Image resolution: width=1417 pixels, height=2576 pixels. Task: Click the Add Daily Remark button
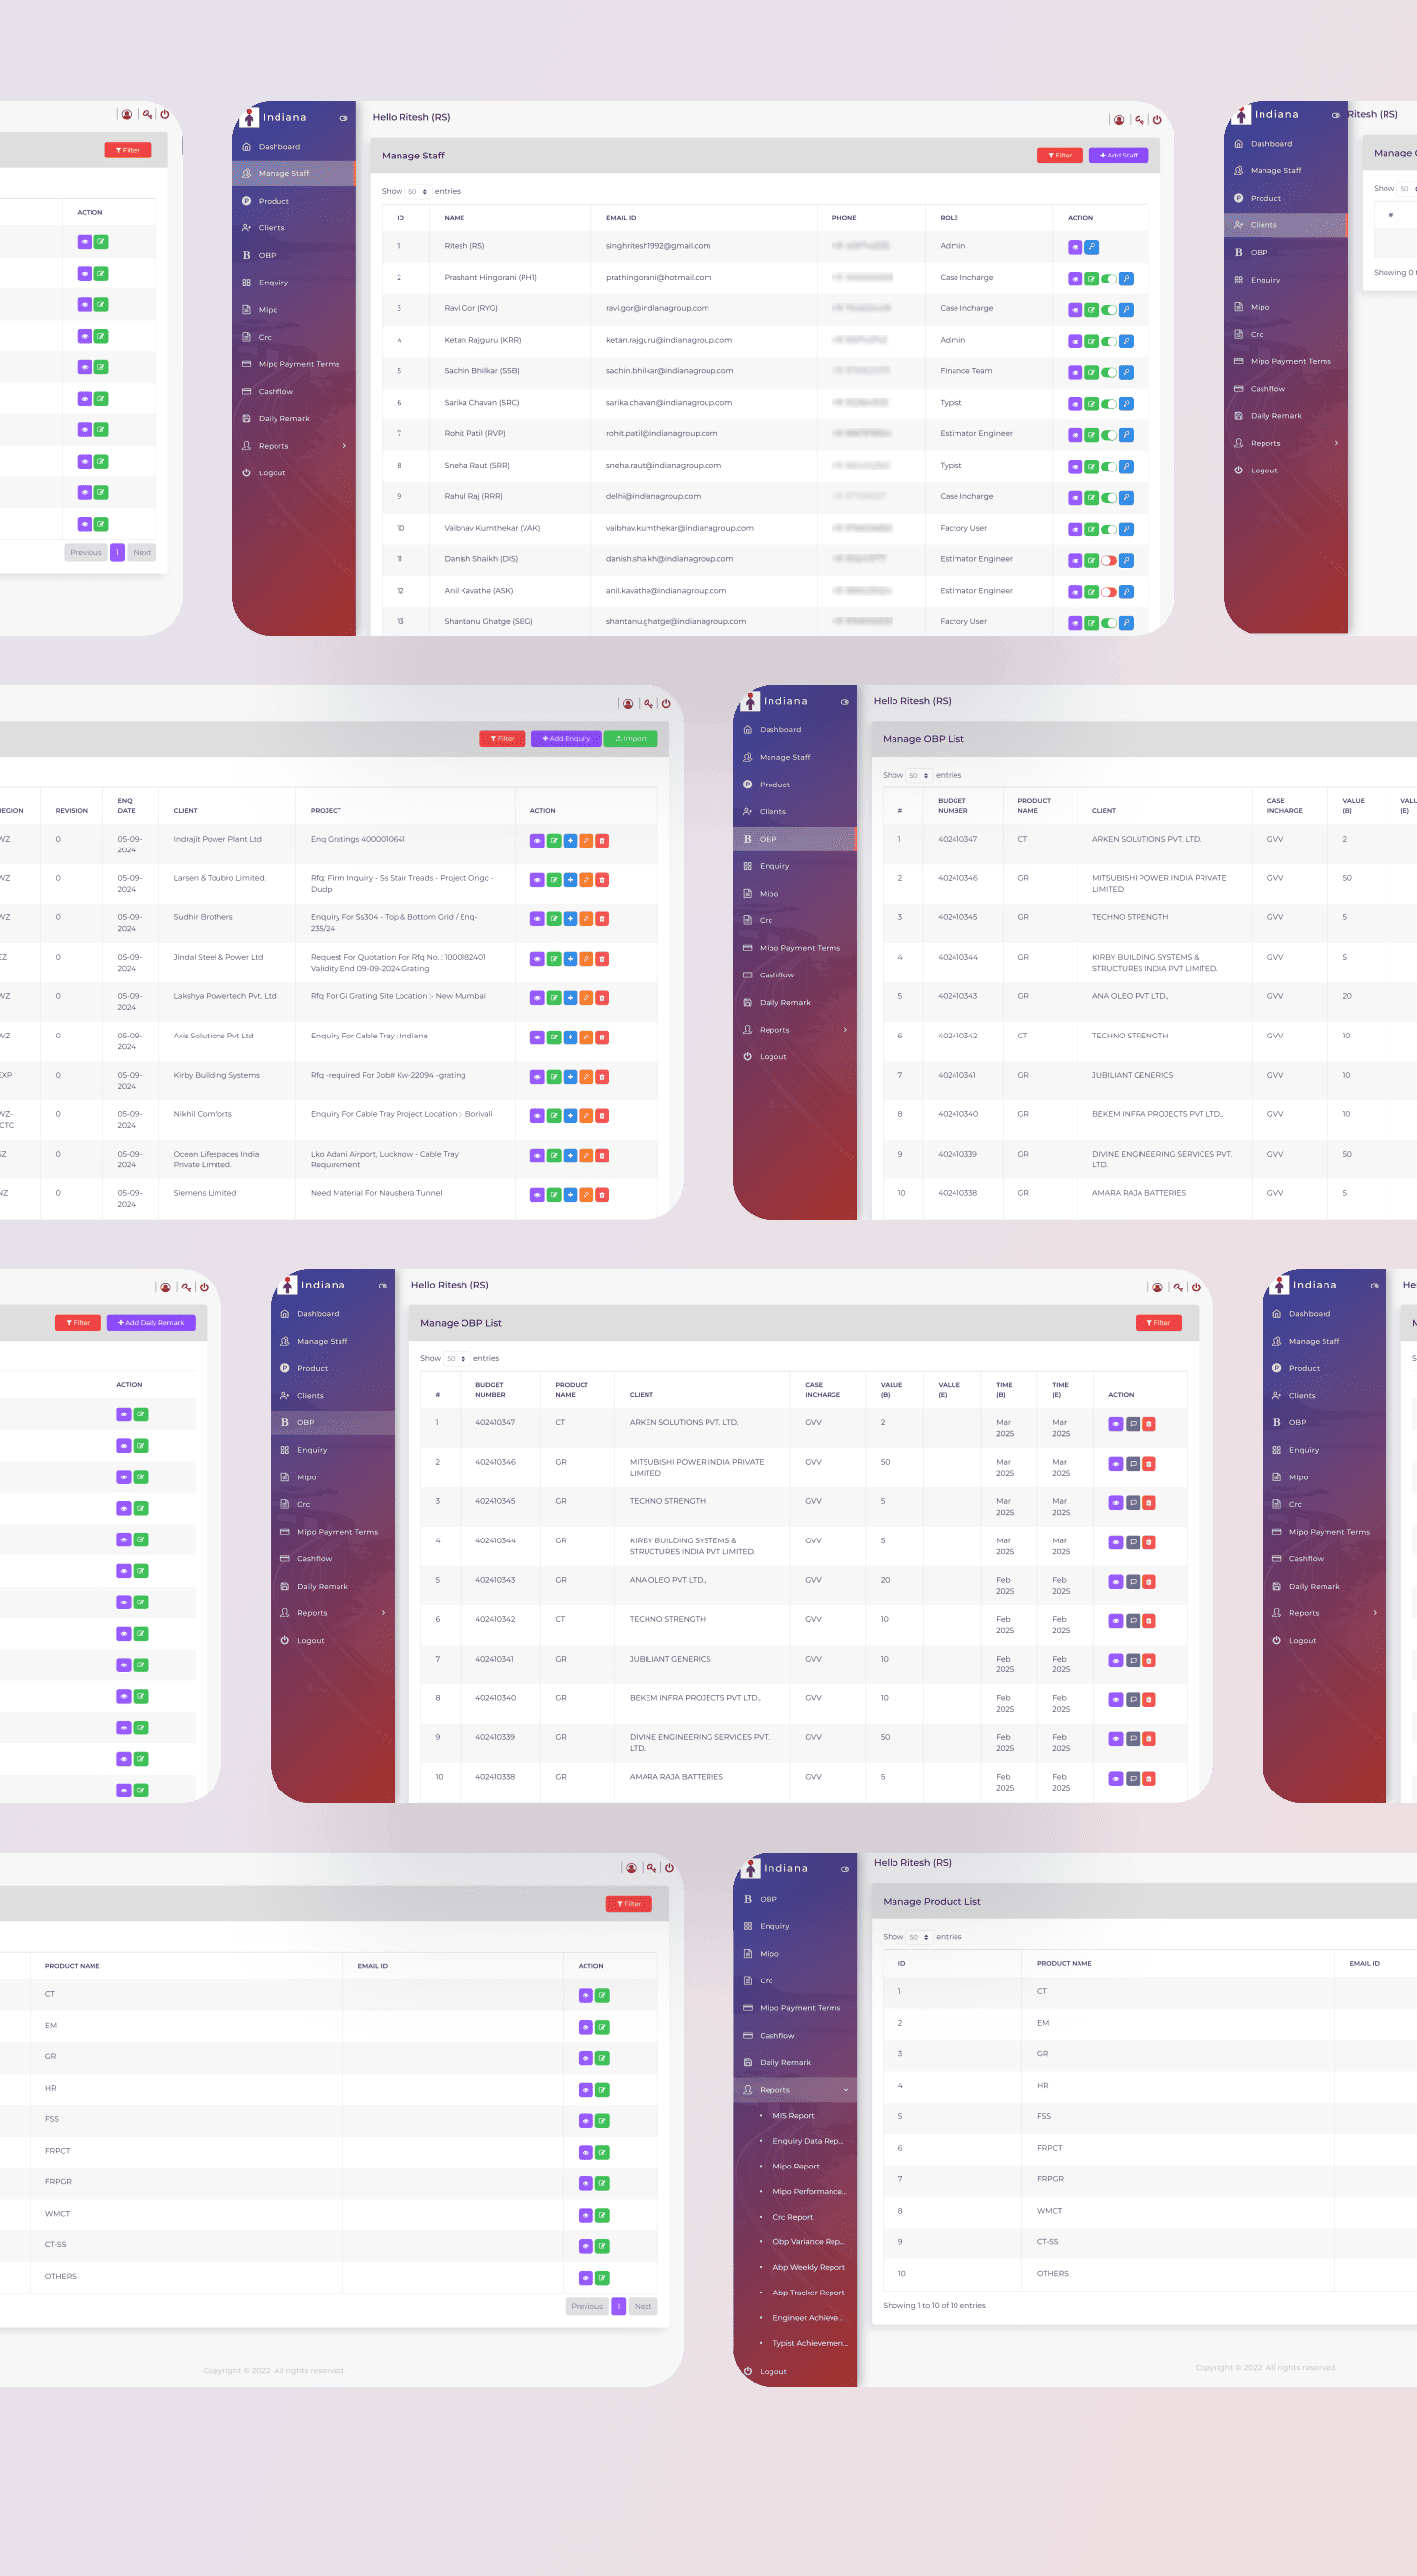click(151, 1323)
